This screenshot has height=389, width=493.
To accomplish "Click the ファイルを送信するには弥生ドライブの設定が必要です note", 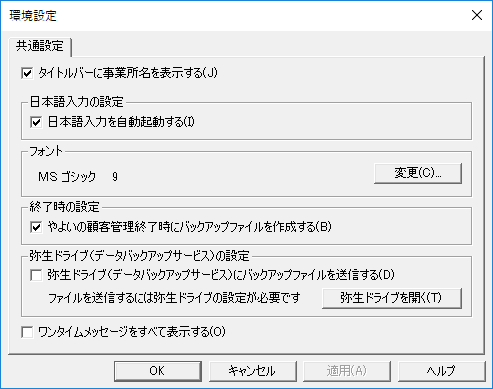I will click(x=174, y=298).
